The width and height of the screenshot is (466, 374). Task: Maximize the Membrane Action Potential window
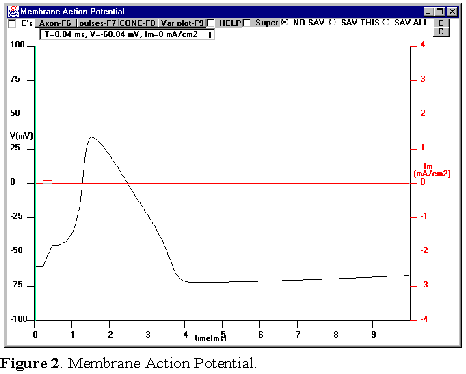click(x=440, y=12)
